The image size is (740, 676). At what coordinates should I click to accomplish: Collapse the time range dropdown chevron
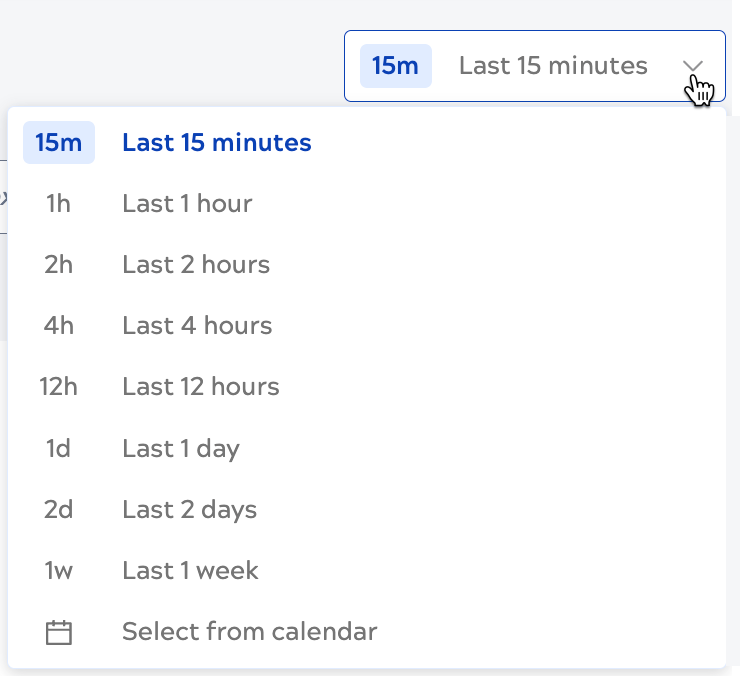pos(693,66)
